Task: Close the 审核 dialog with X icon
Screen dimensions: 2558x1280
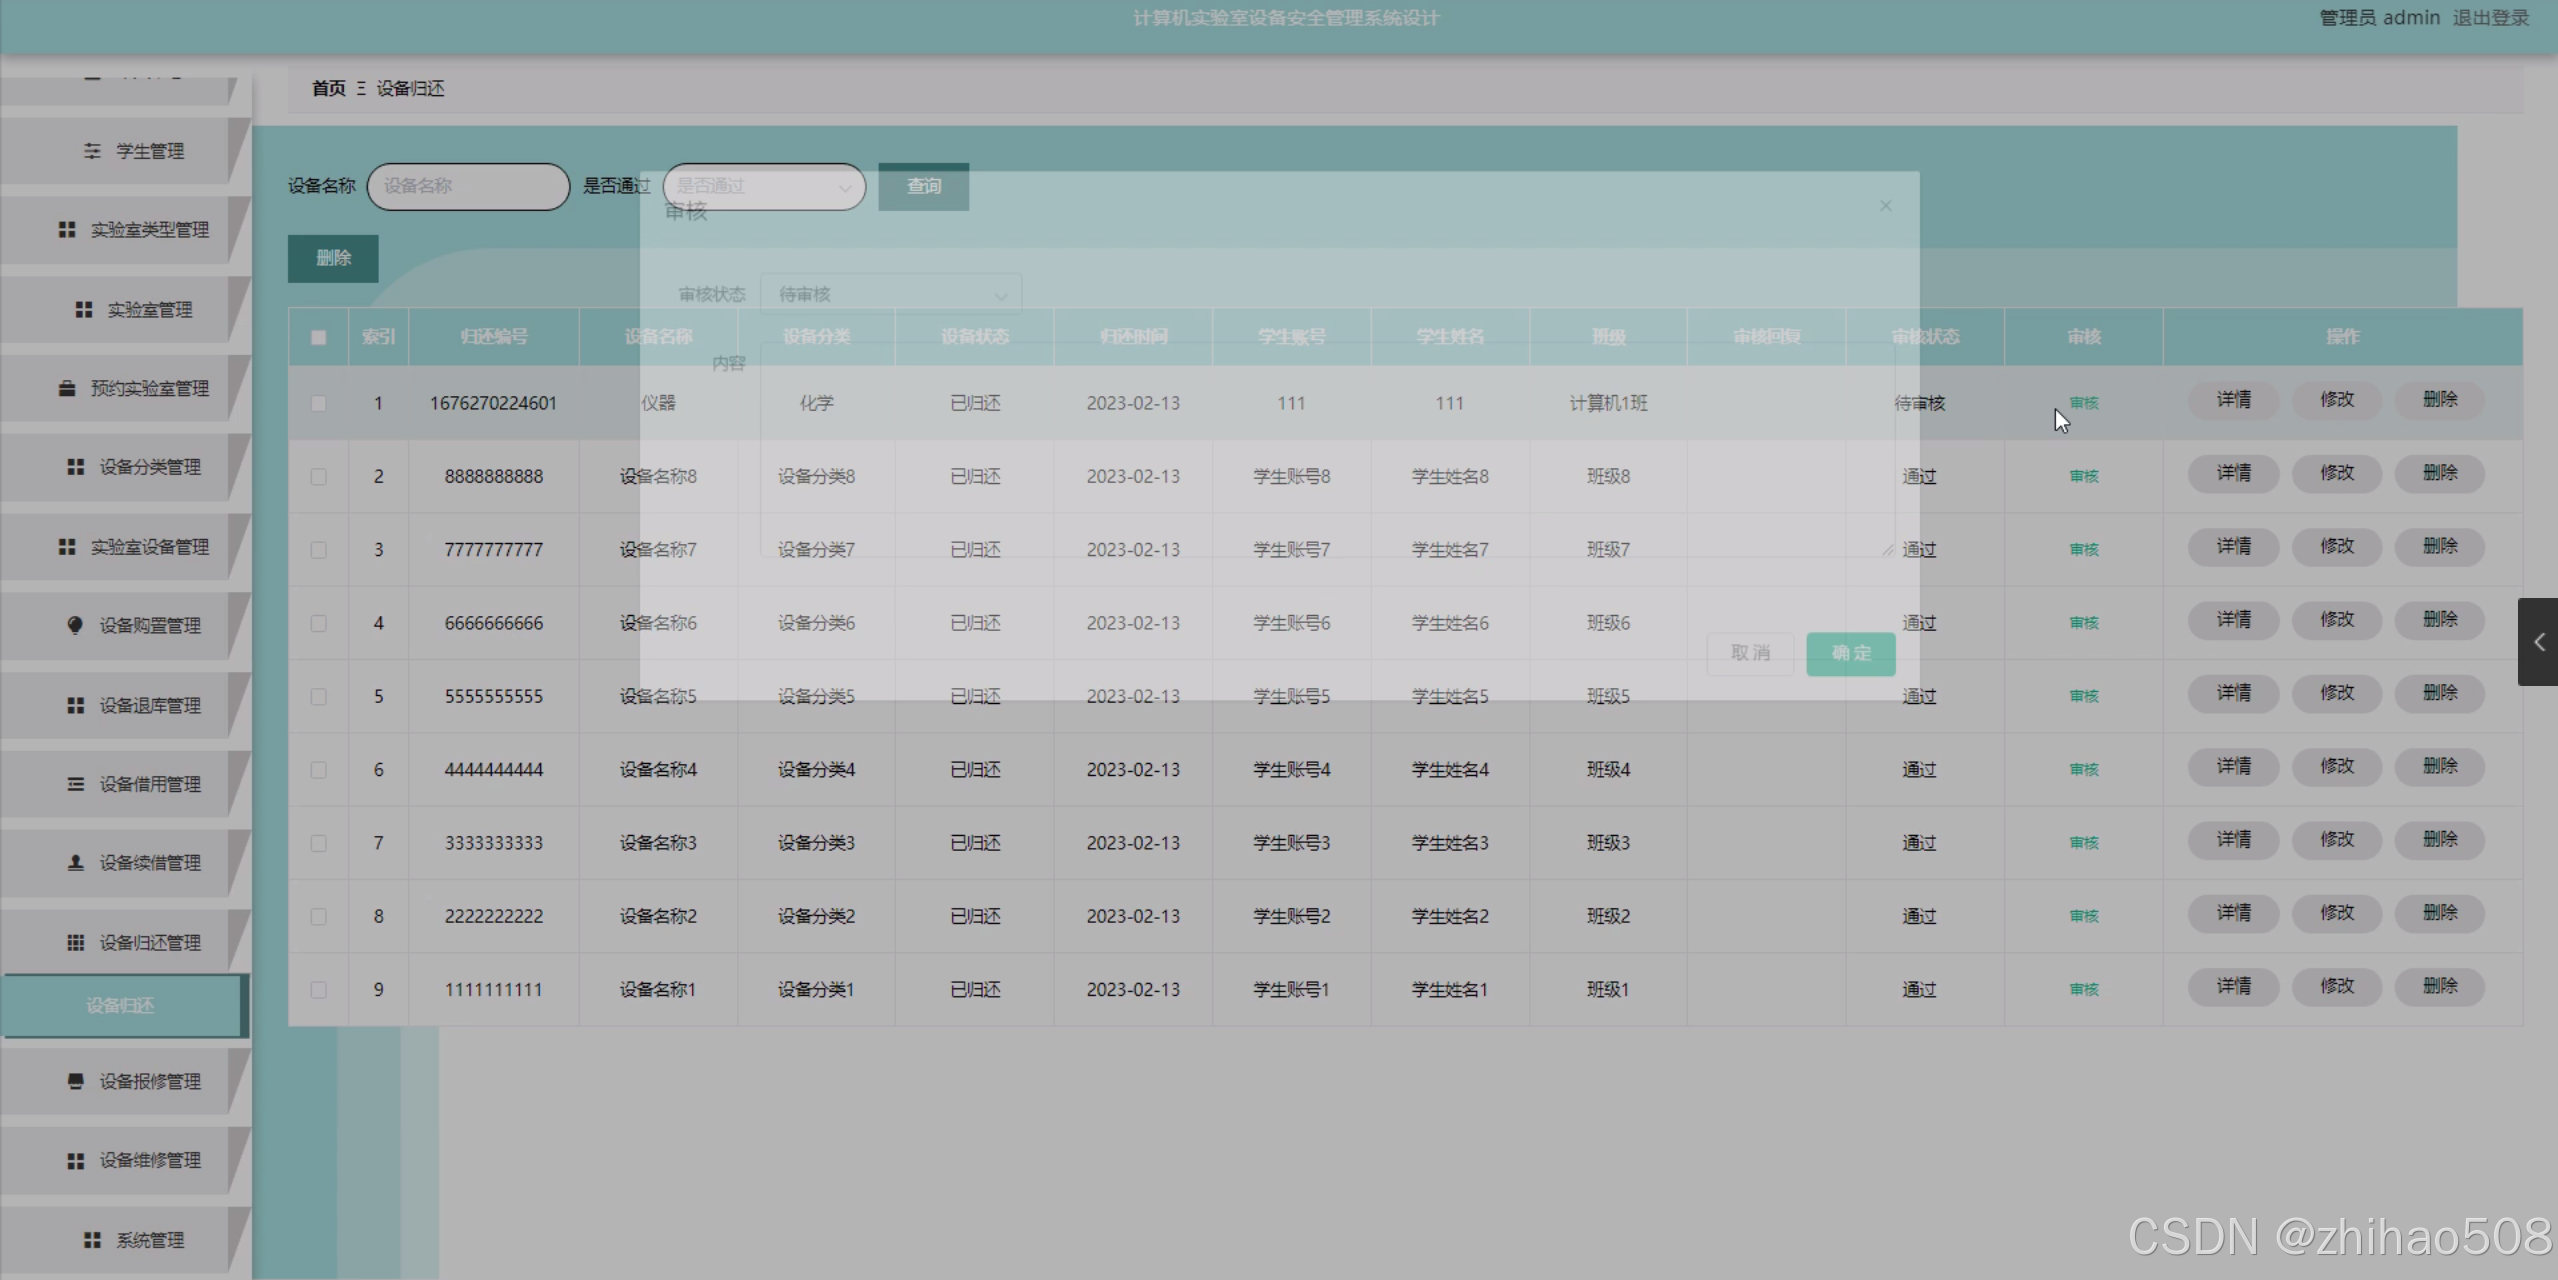Action: coord(1885,206)
